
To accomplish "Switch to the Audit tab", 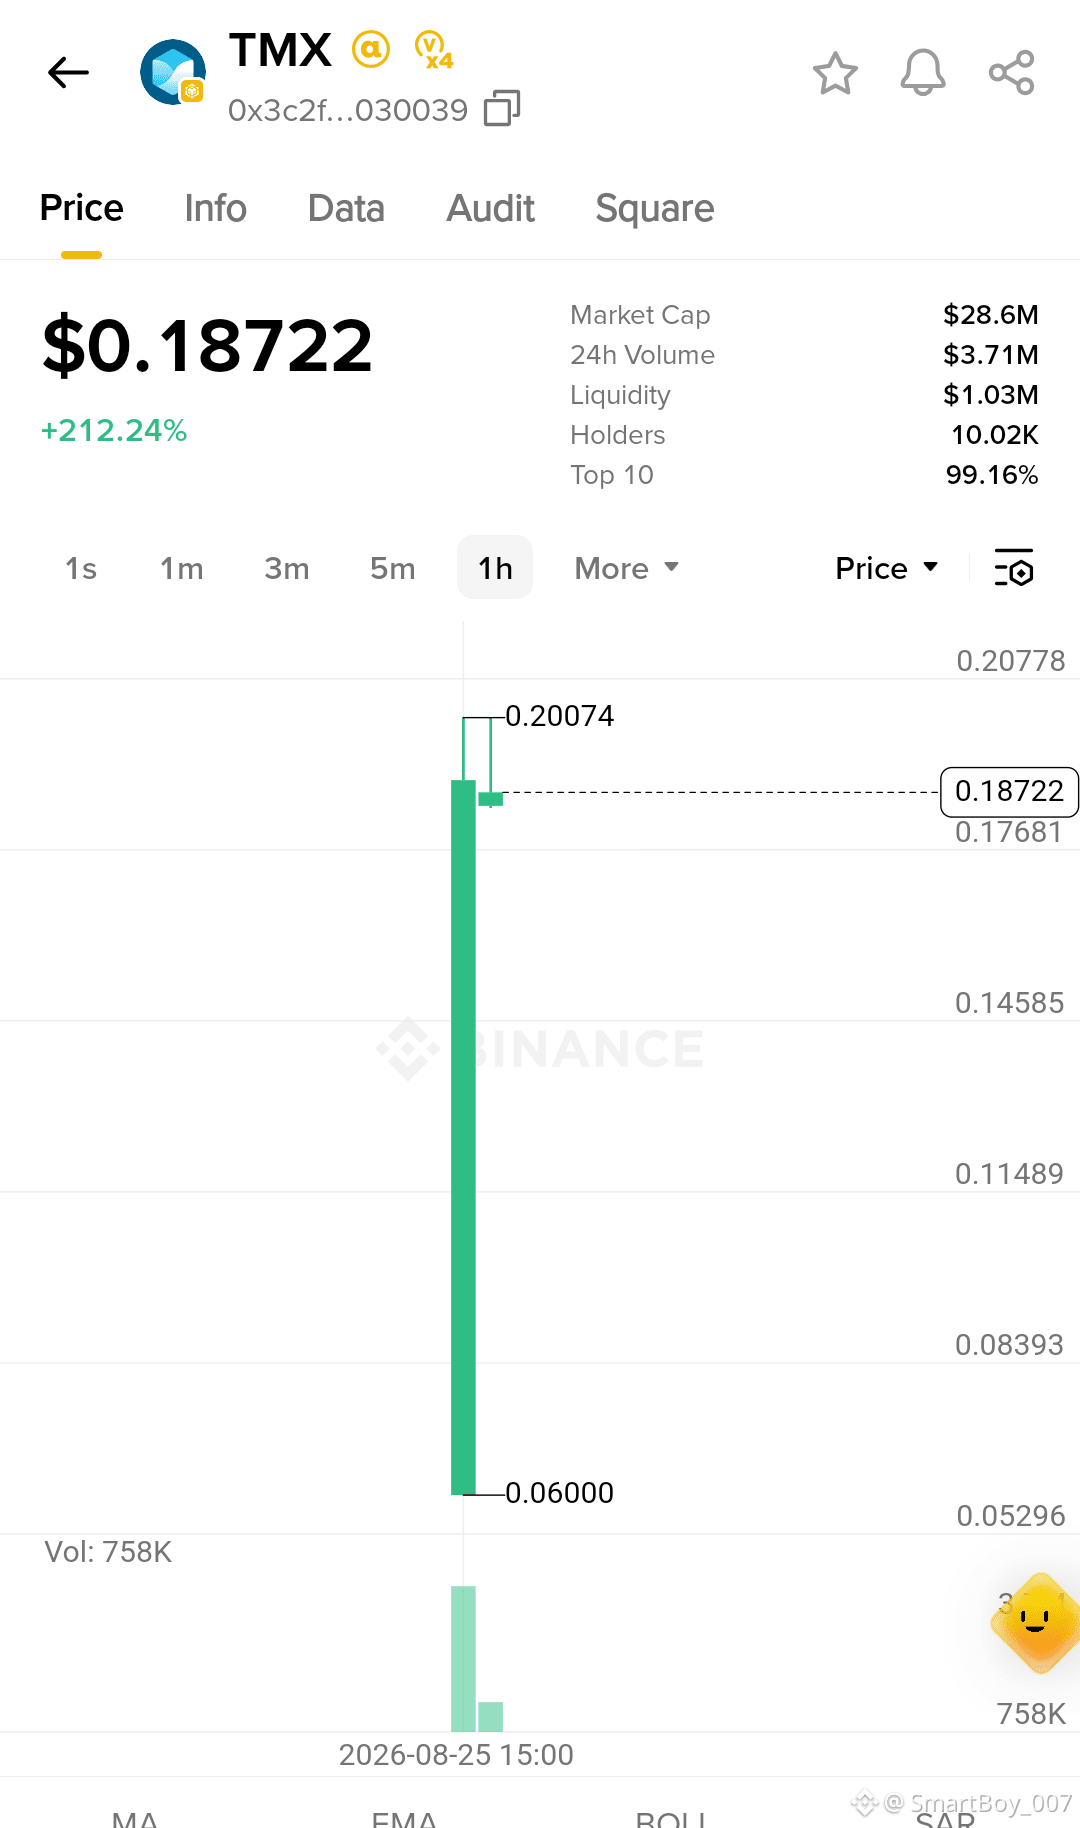I will point(490,208).
